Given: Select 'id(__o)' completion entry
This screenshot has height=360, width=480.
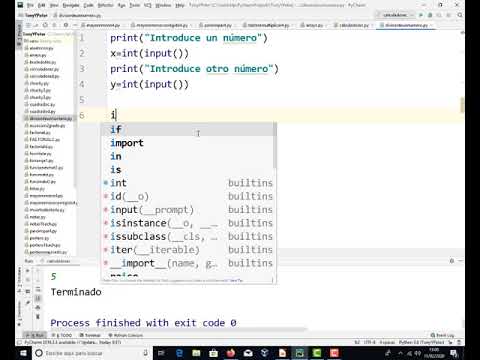Looking at the screenshot, I should pyautogui.click(x=189, y=196).
